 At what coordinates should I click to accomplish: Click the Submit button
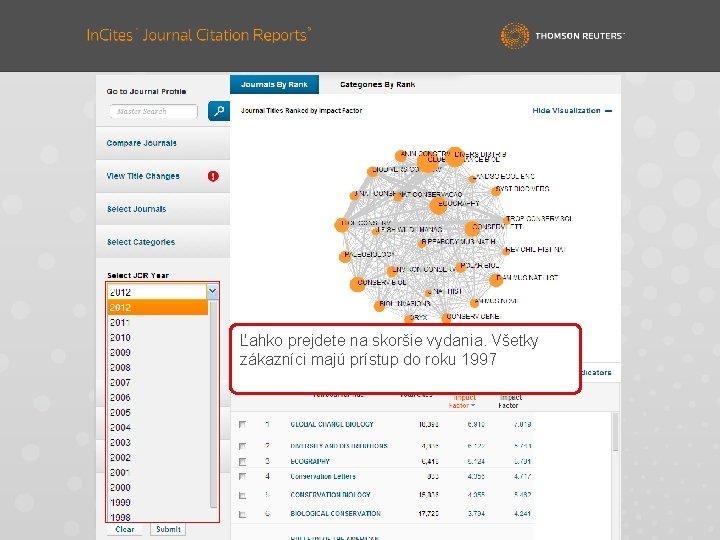[x=168, y=529]
